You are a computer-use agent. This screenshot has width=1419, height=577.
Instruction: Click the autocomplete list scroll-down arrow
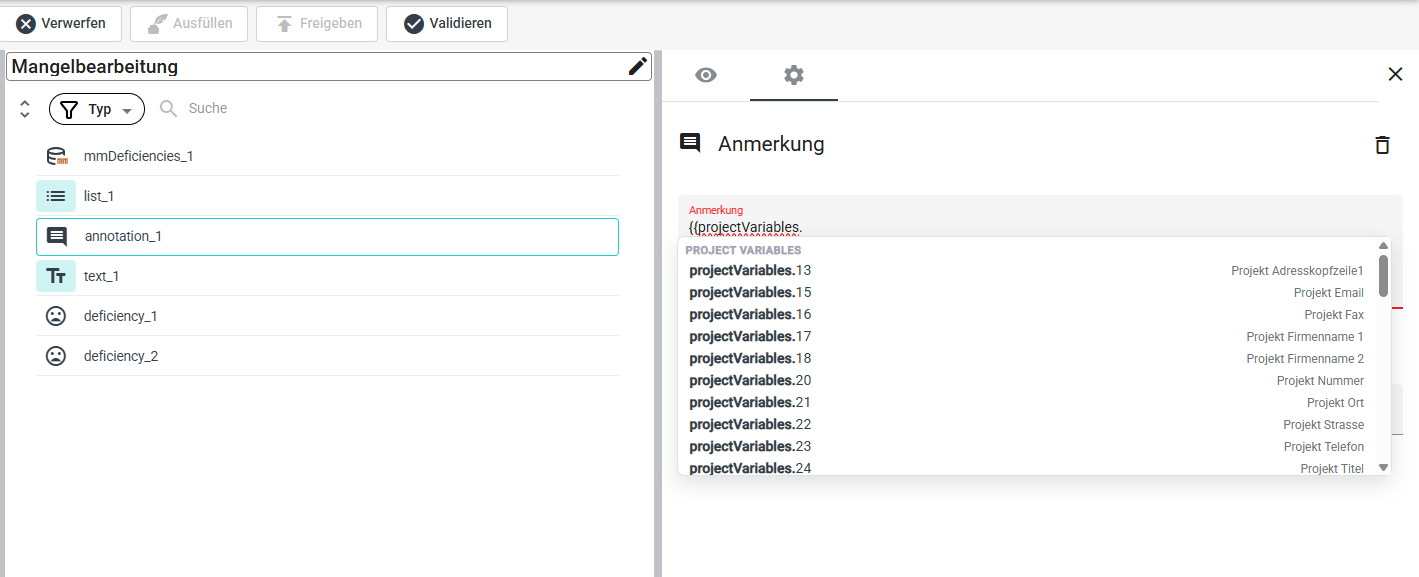(x=1383, y=467)
